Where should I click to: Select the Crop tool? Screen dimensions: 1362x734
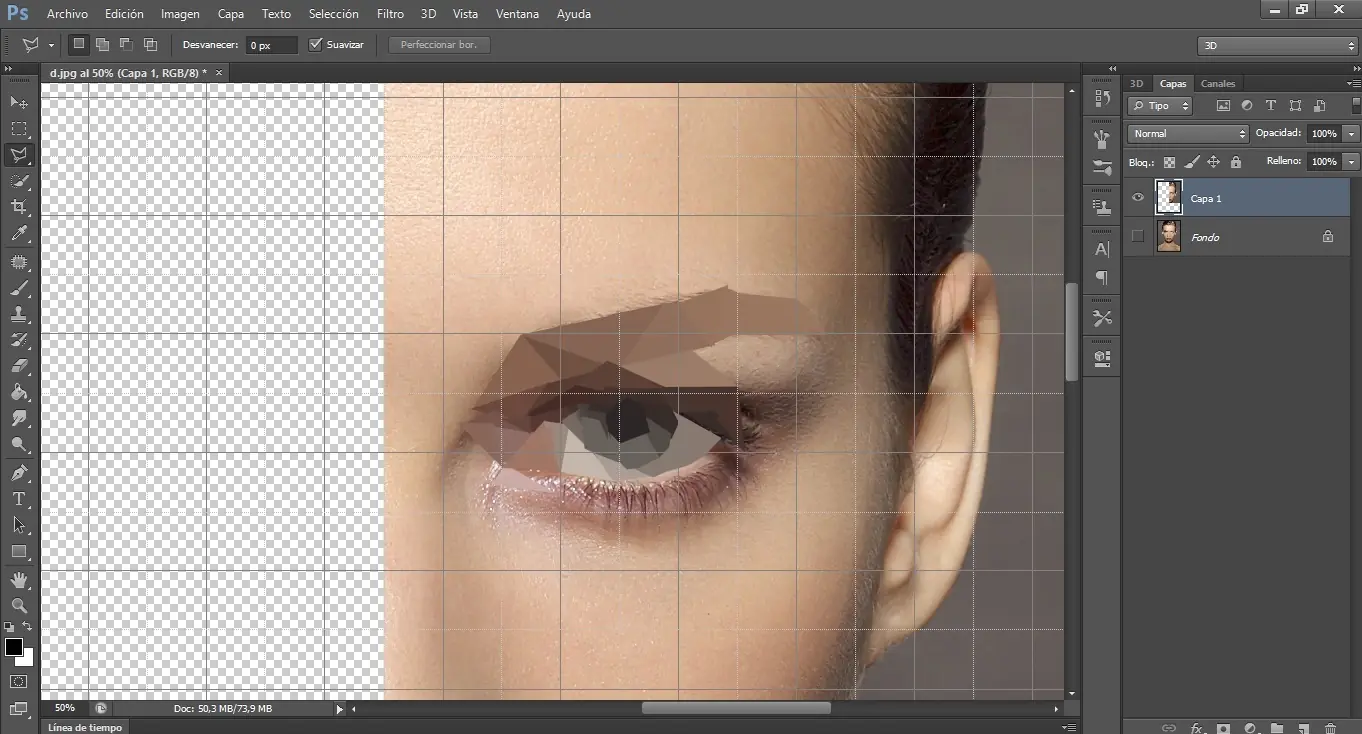19,208
